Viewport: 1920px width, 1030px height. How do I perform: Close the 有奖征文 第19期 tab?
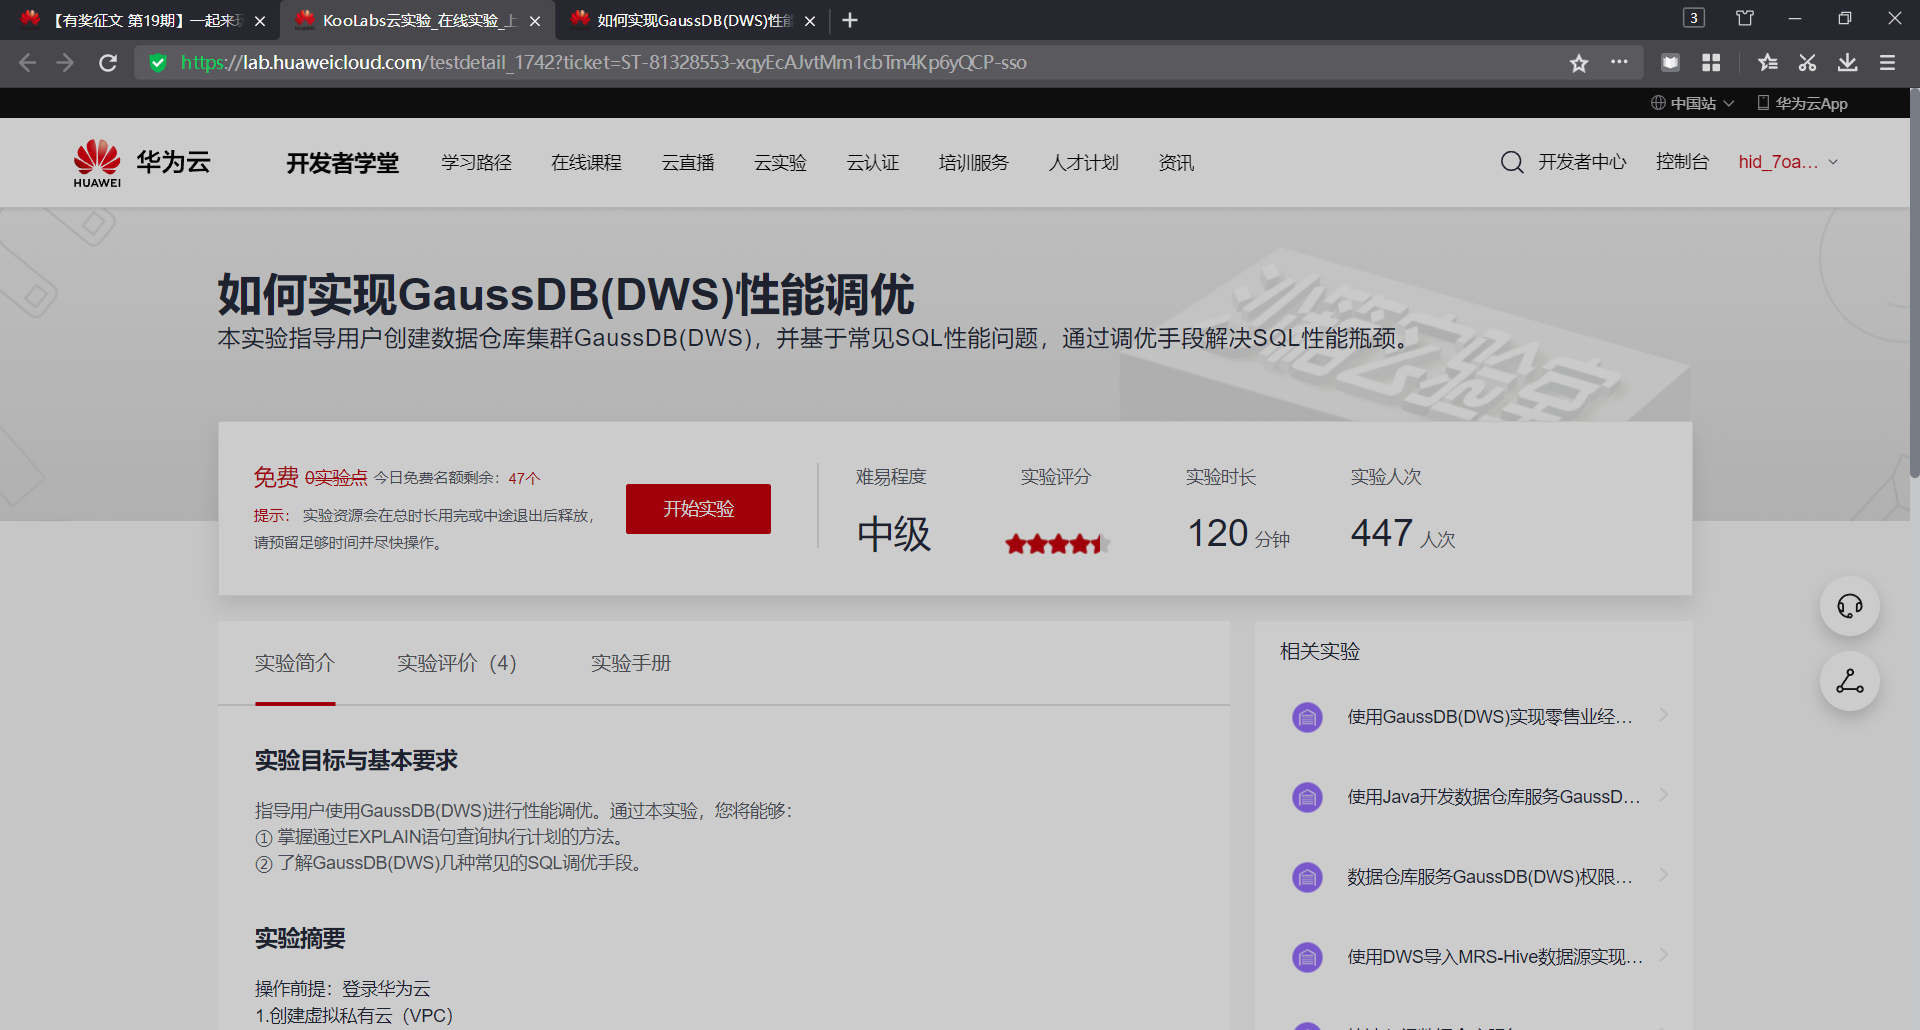coord(260,21)
